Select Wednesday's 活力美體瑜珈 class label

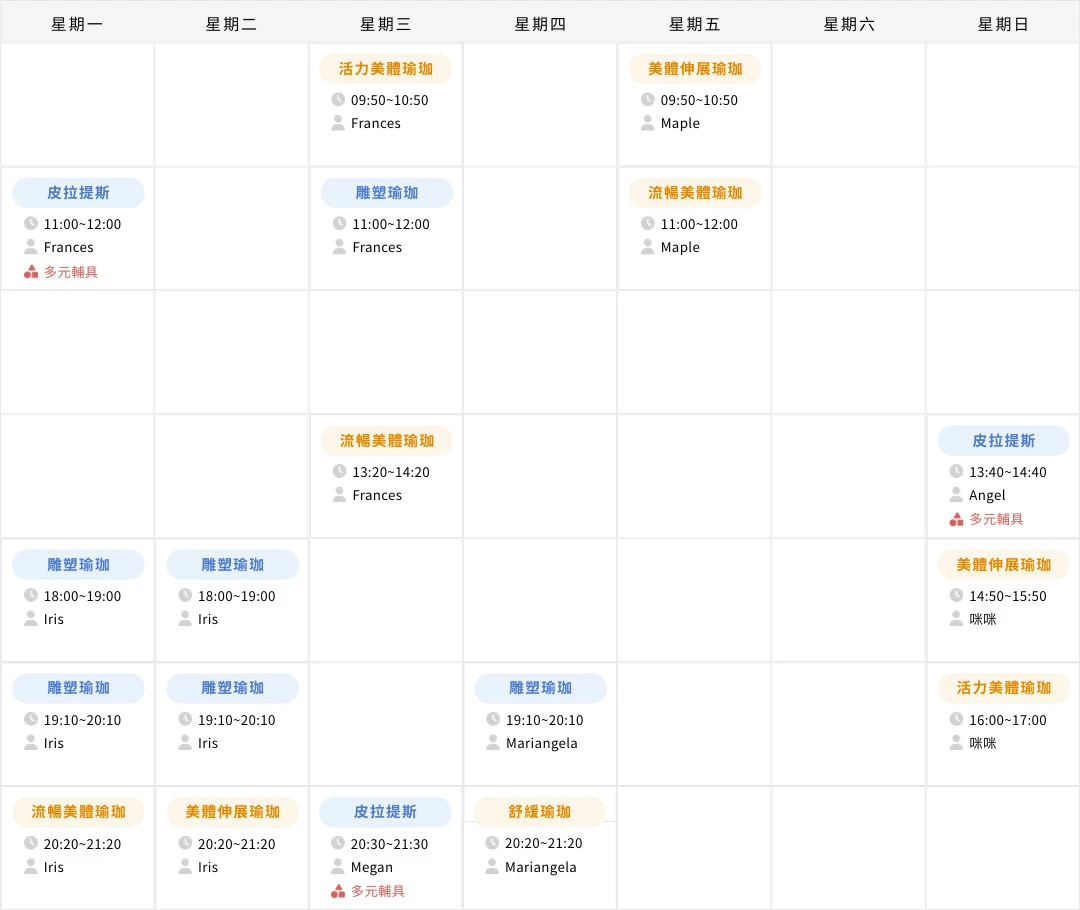coord(385,68)
